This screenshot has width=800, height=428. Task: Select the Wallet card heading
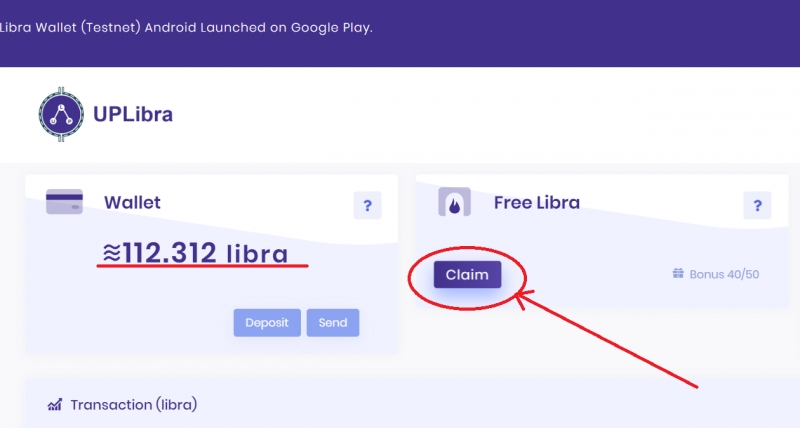[x=132, y=203]
